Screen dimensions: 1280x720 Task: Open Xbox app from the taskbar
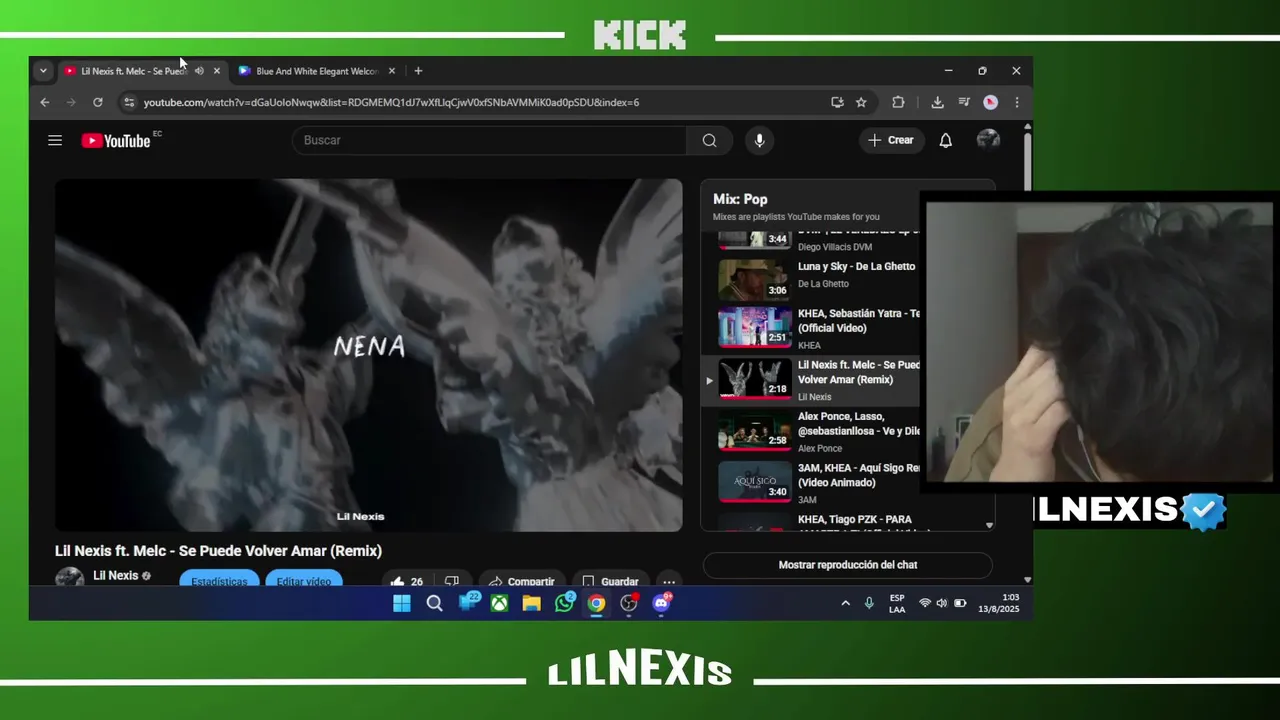tap(499, 603)
